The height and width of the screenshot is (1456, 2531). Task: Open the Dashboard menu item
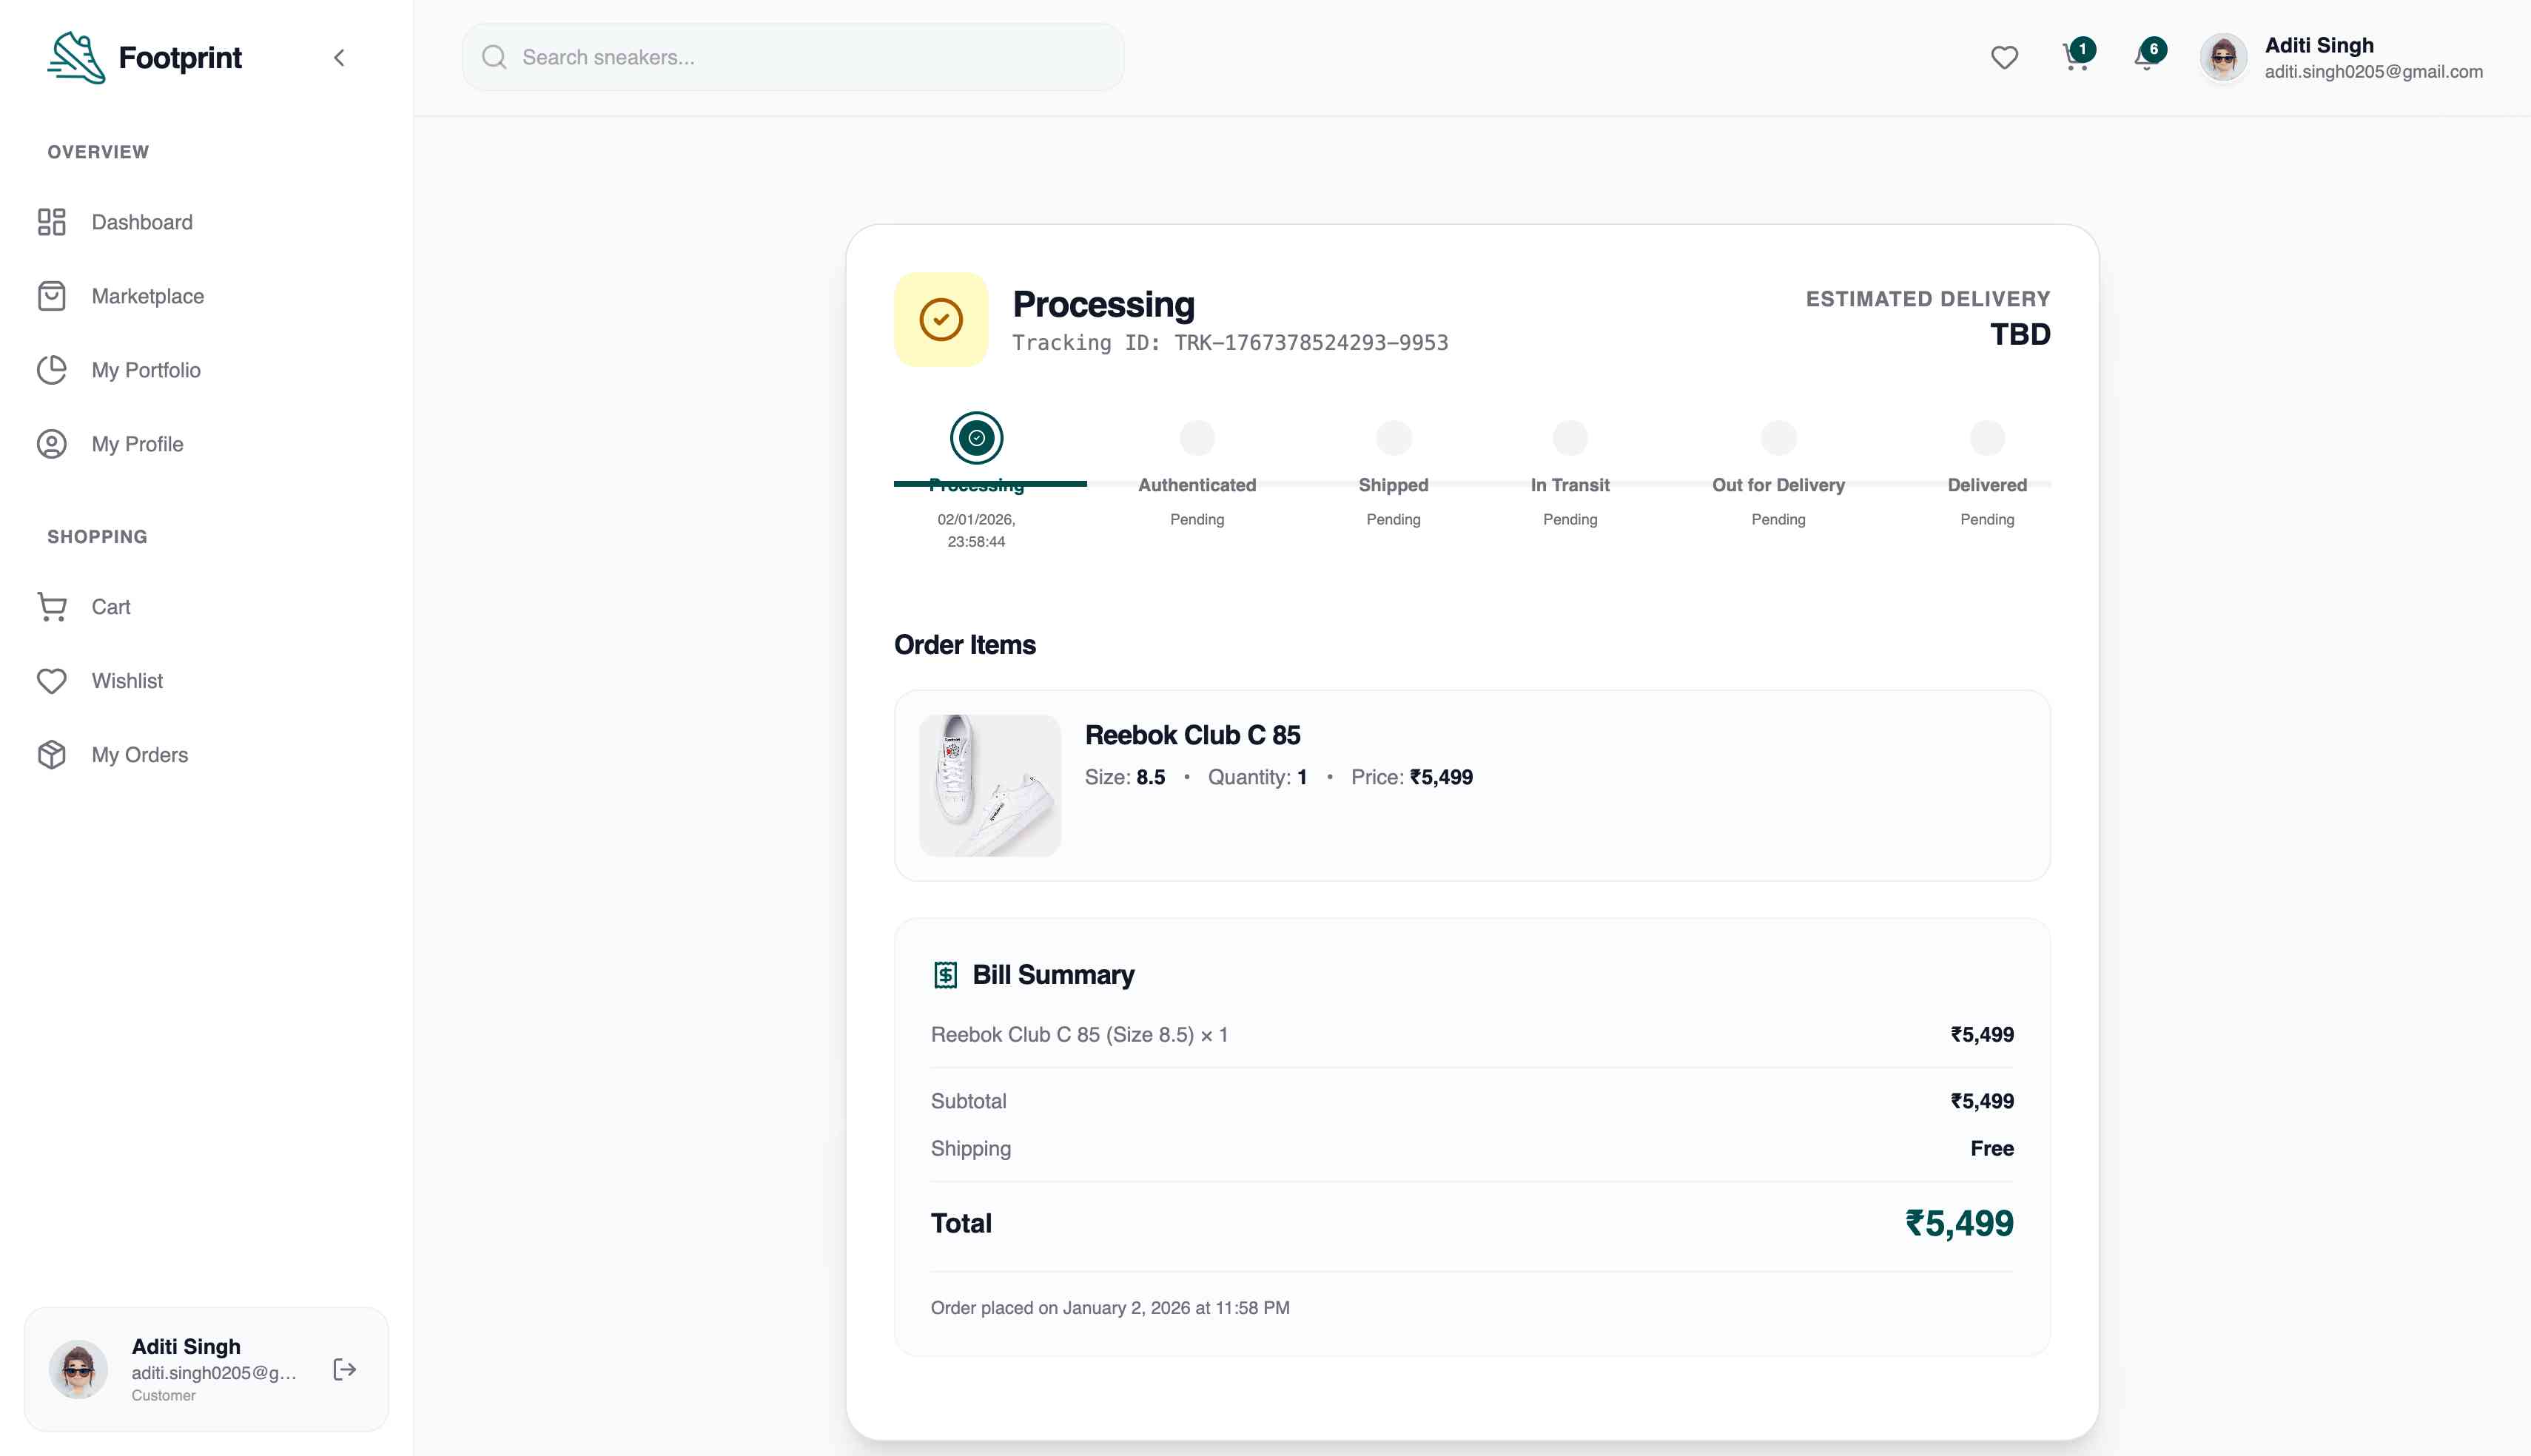[x=142, y=222]
